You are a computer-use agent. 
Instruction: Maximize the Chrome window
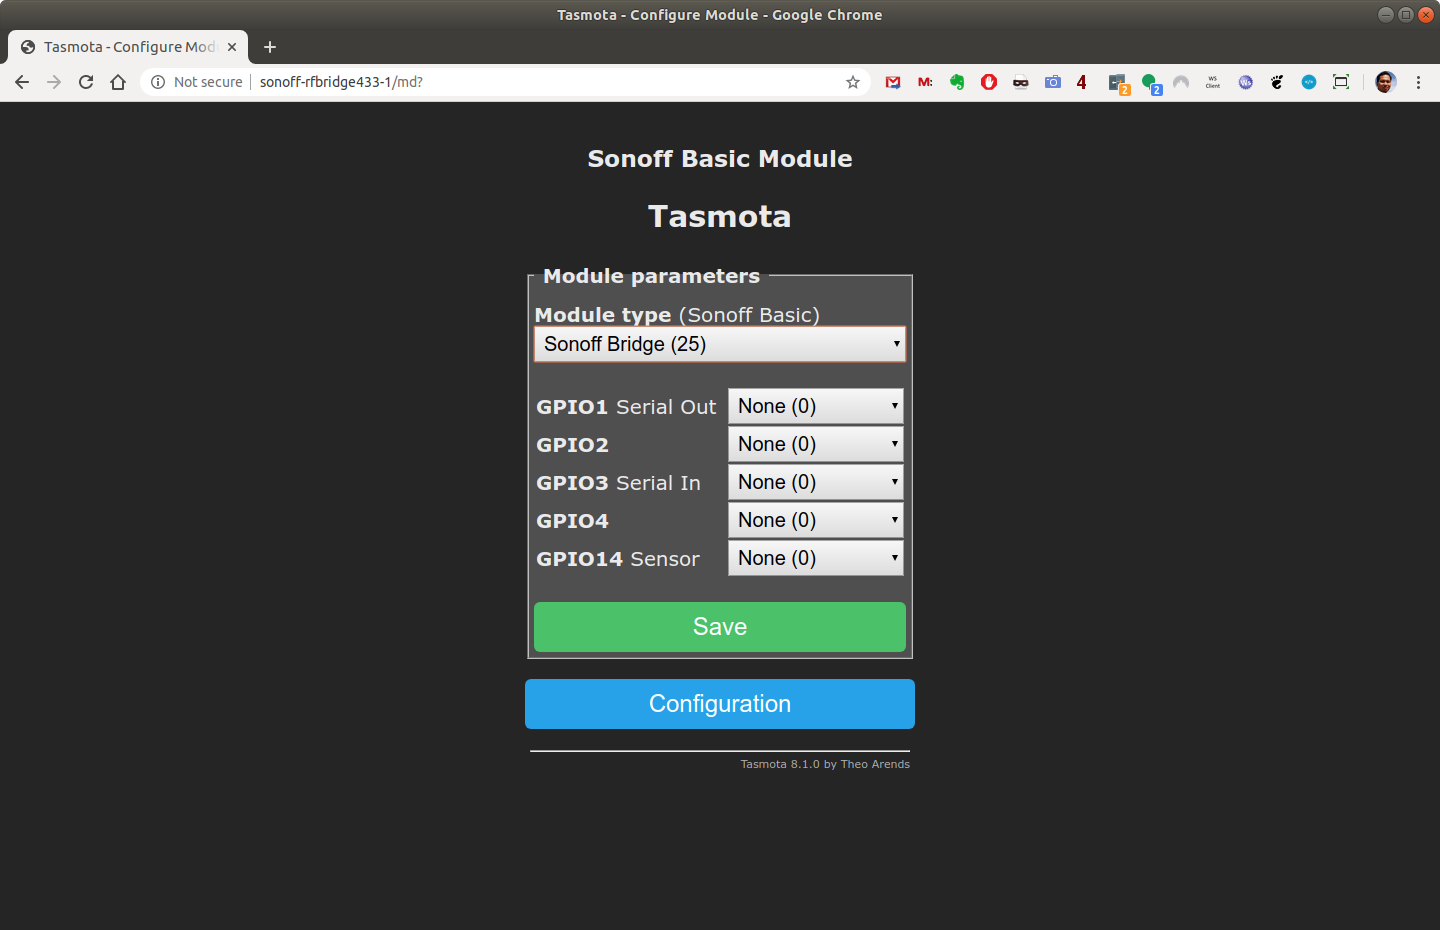tap(1405, 14)
